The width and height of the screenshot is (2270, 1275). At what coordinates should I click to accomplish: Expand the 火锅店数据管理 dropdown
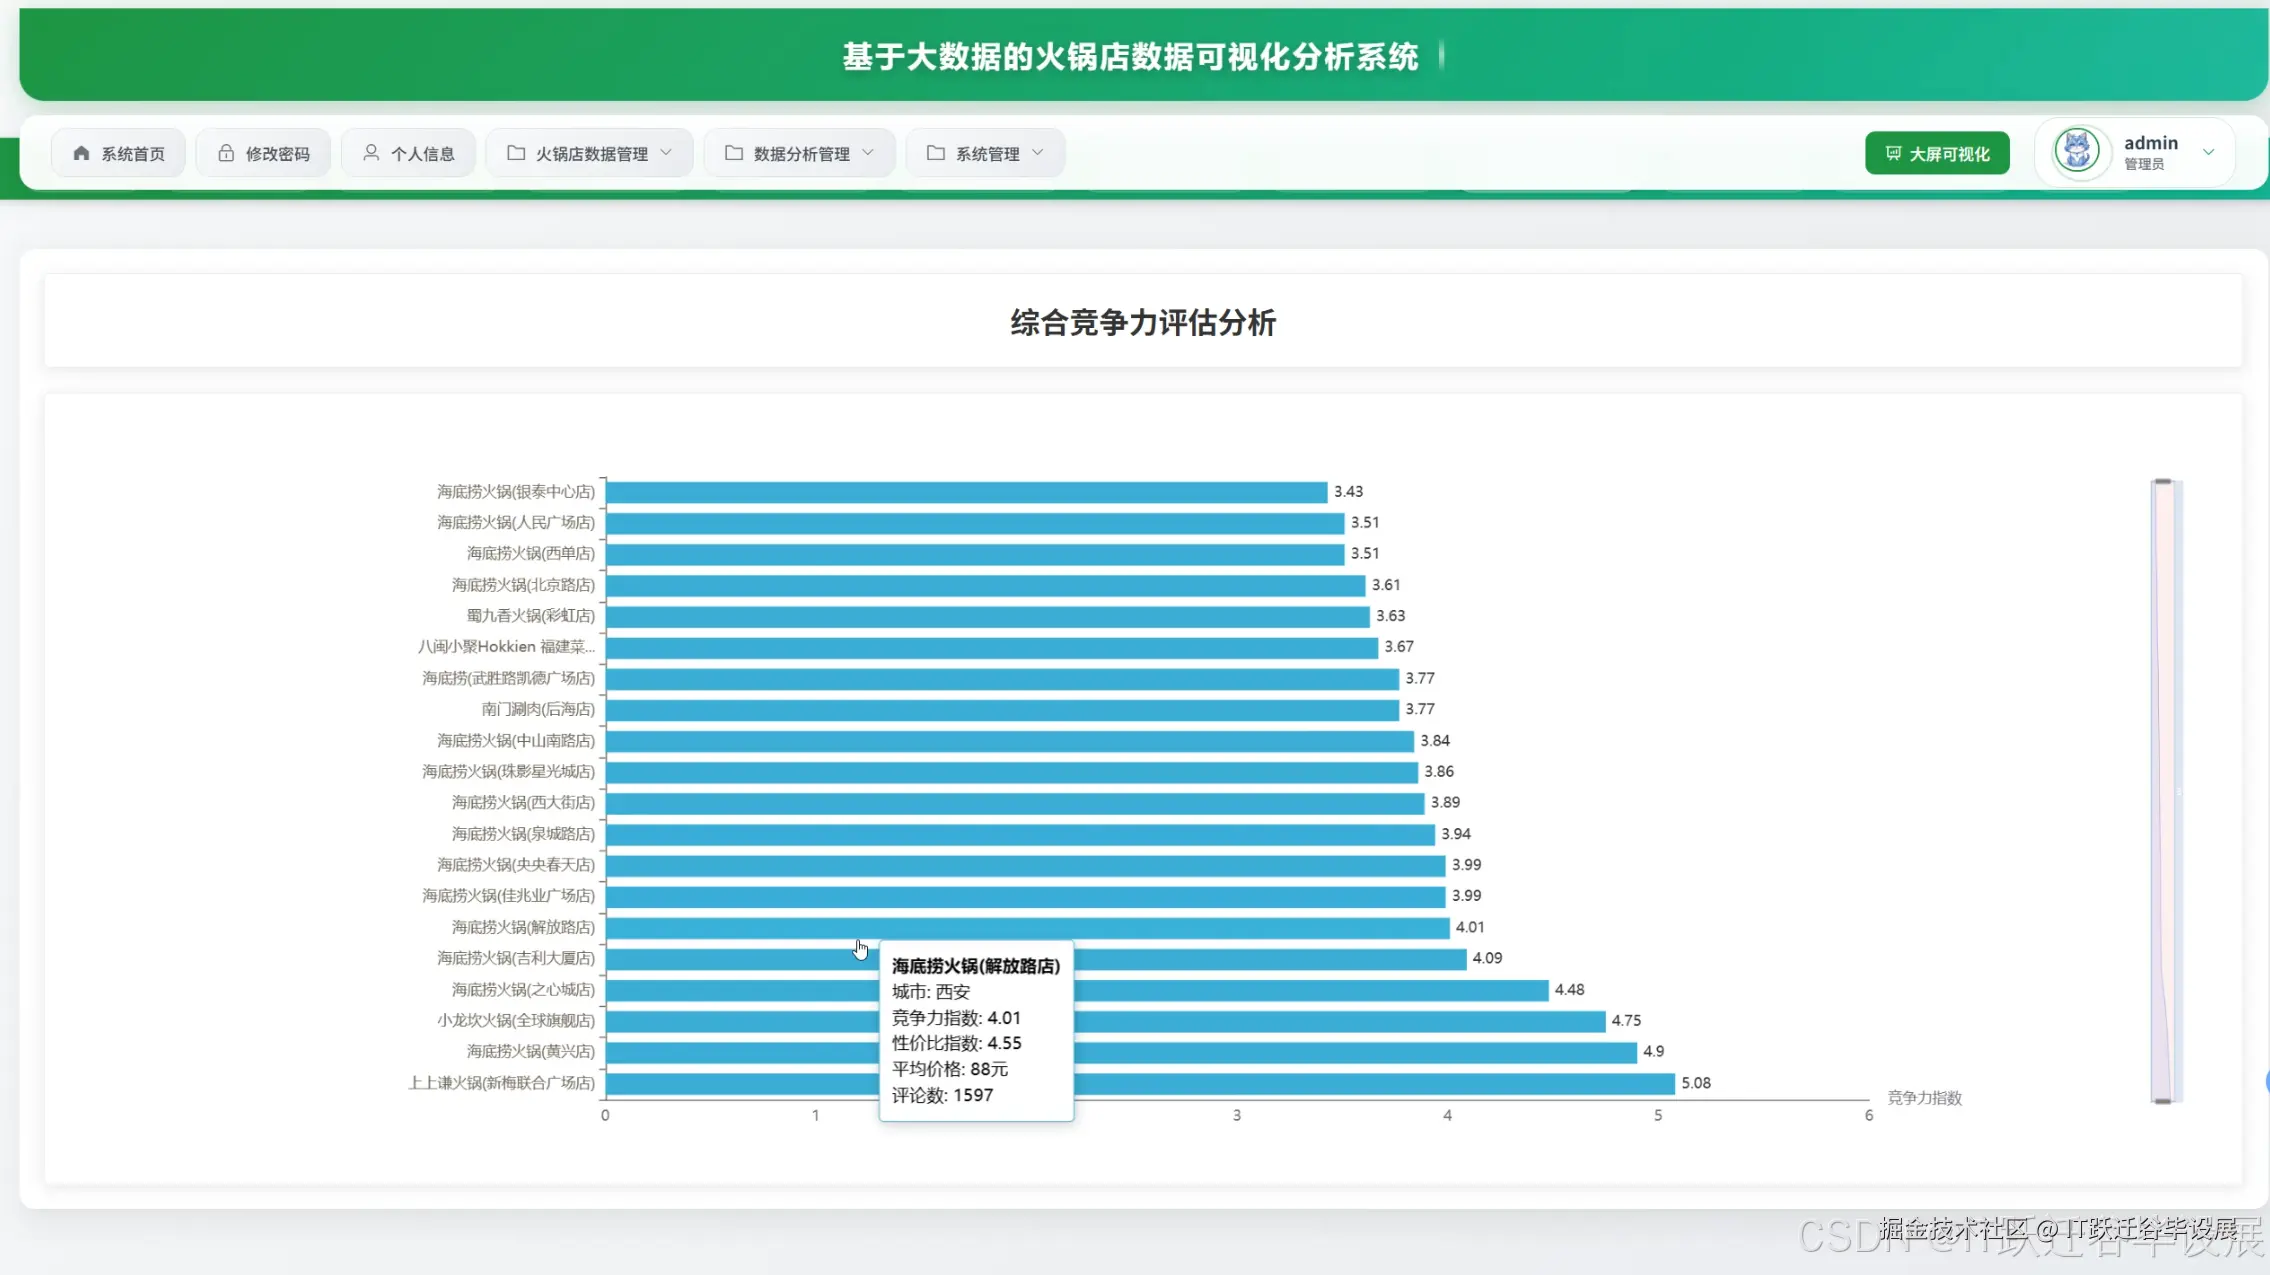pyautogui.click(x=666, y=153)
